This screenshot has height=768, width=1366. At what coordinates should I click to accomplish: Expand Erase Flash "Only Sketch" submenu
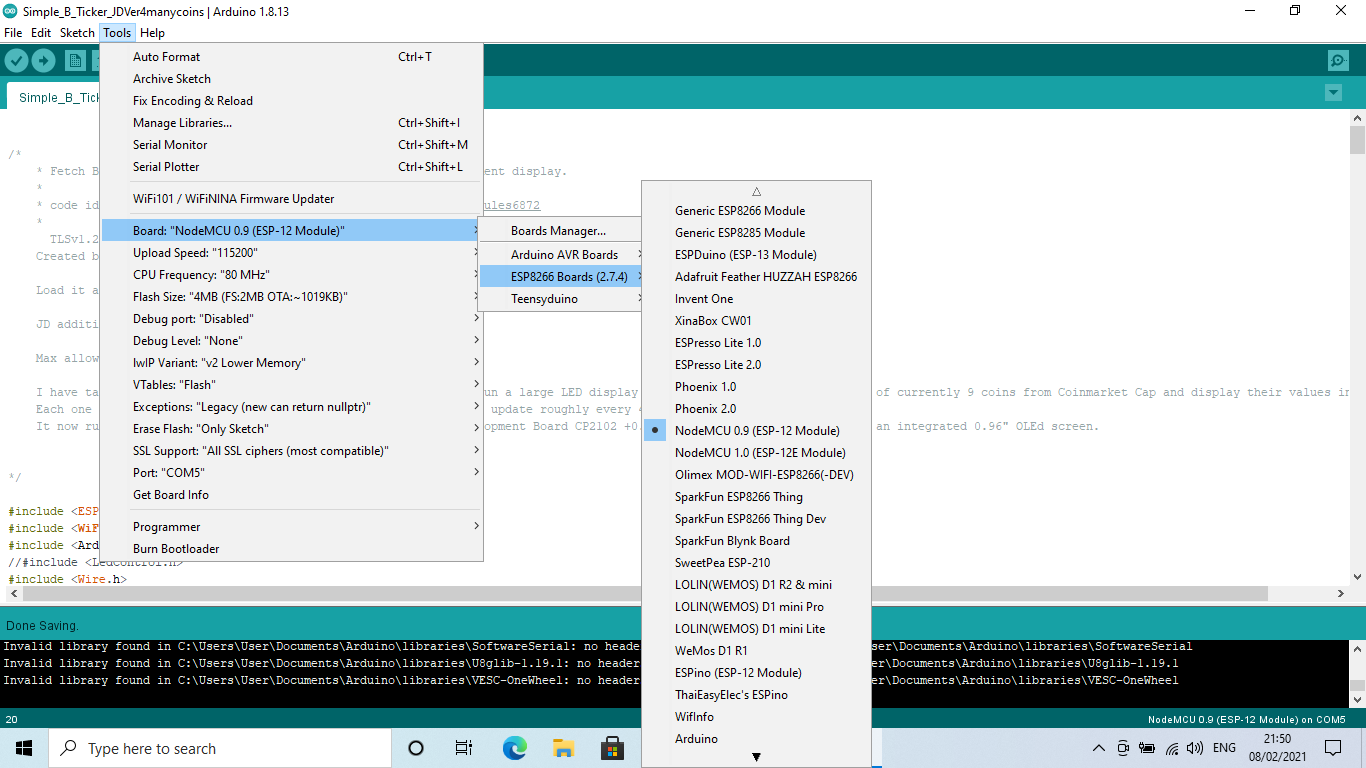tap(291, 429)
